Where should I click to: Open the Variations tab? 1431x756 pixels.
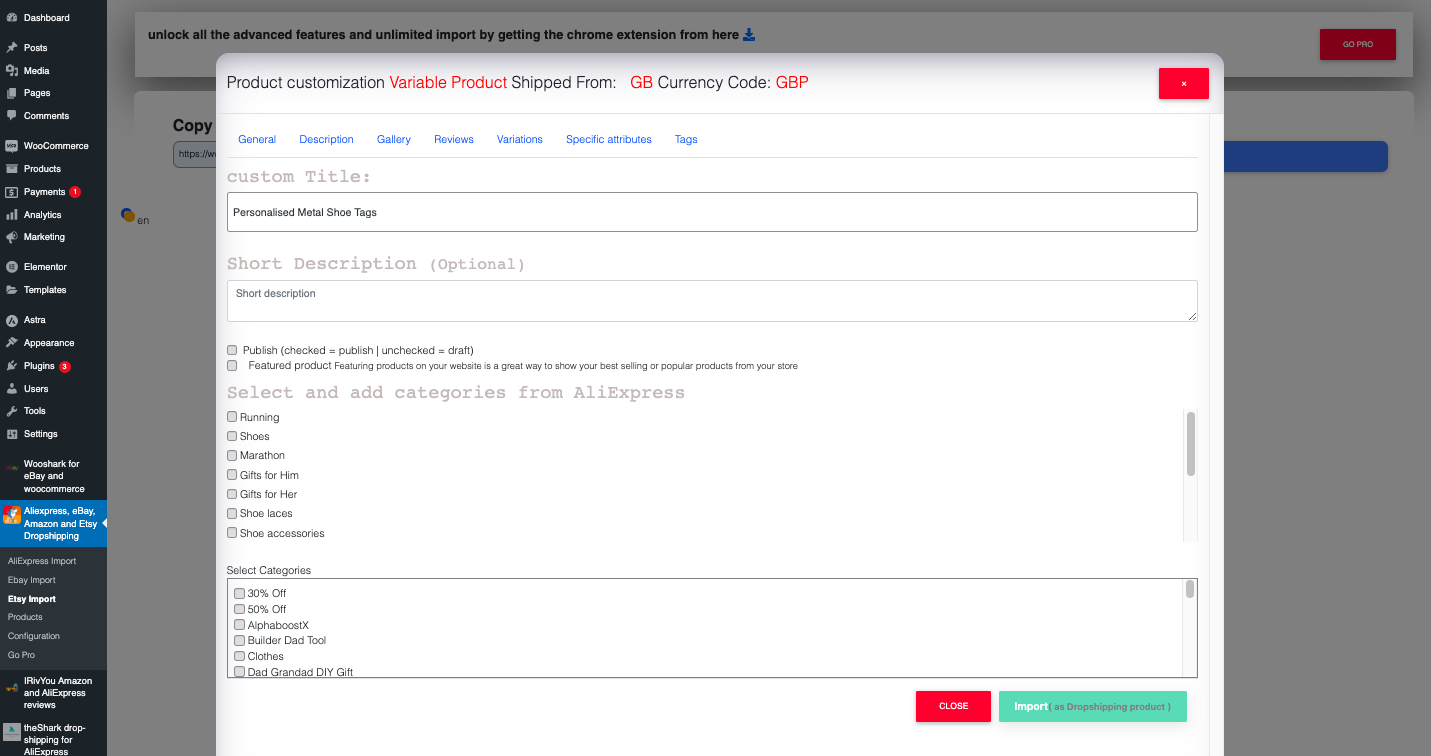pyautogui.click(x=520, y=139)
